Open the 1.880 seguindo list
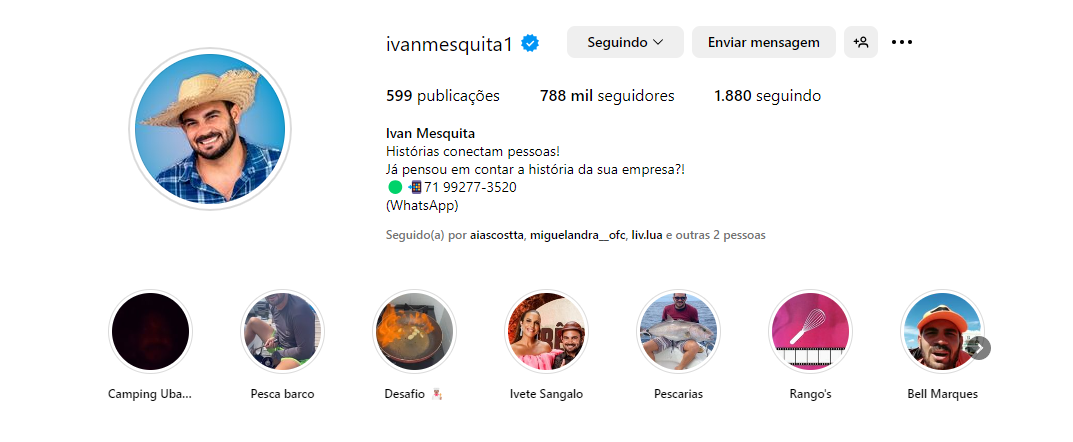This screenshot has height=442, width=1073. [x=767, y=96]
